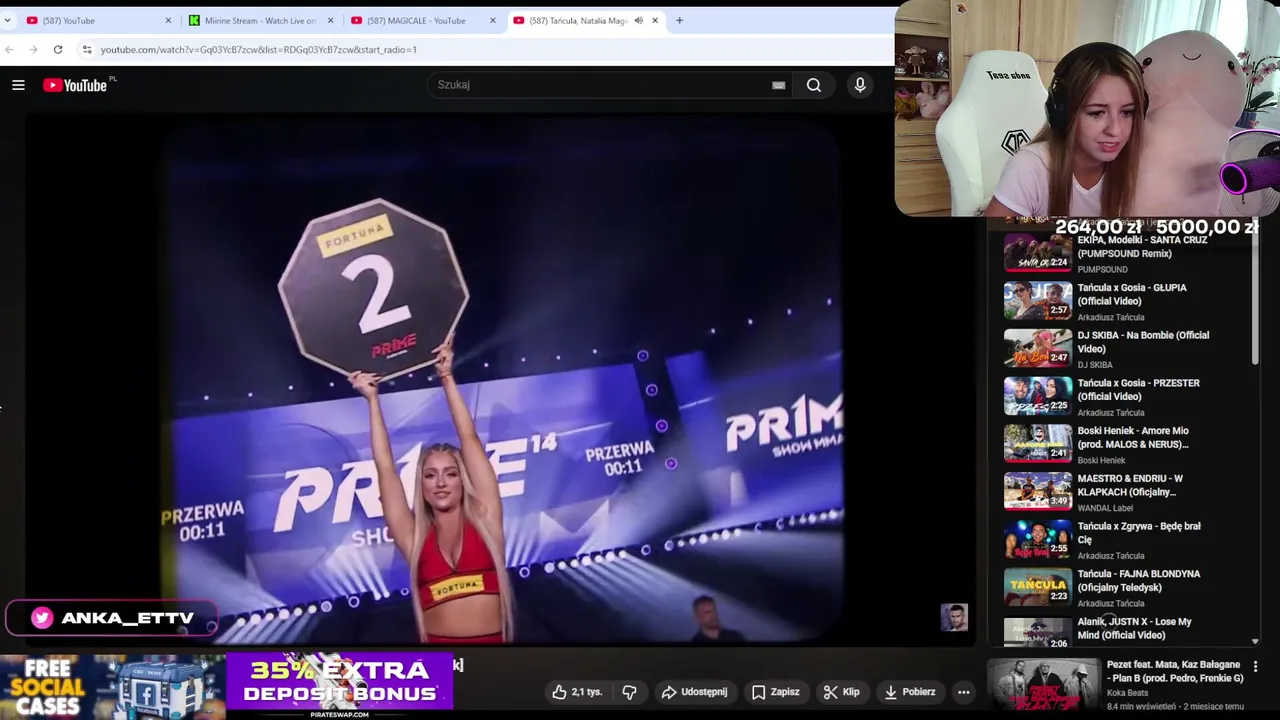Click the GŁUPIA video thumbnail
The height and width of the screenshot is (720, 1280).
click(x=1038, y=301)
